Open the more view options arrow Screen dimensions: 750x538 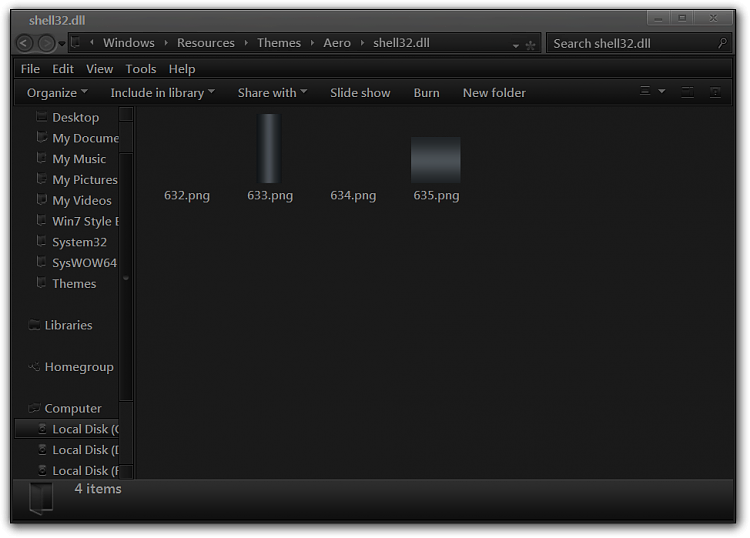(x=662, y=91)
